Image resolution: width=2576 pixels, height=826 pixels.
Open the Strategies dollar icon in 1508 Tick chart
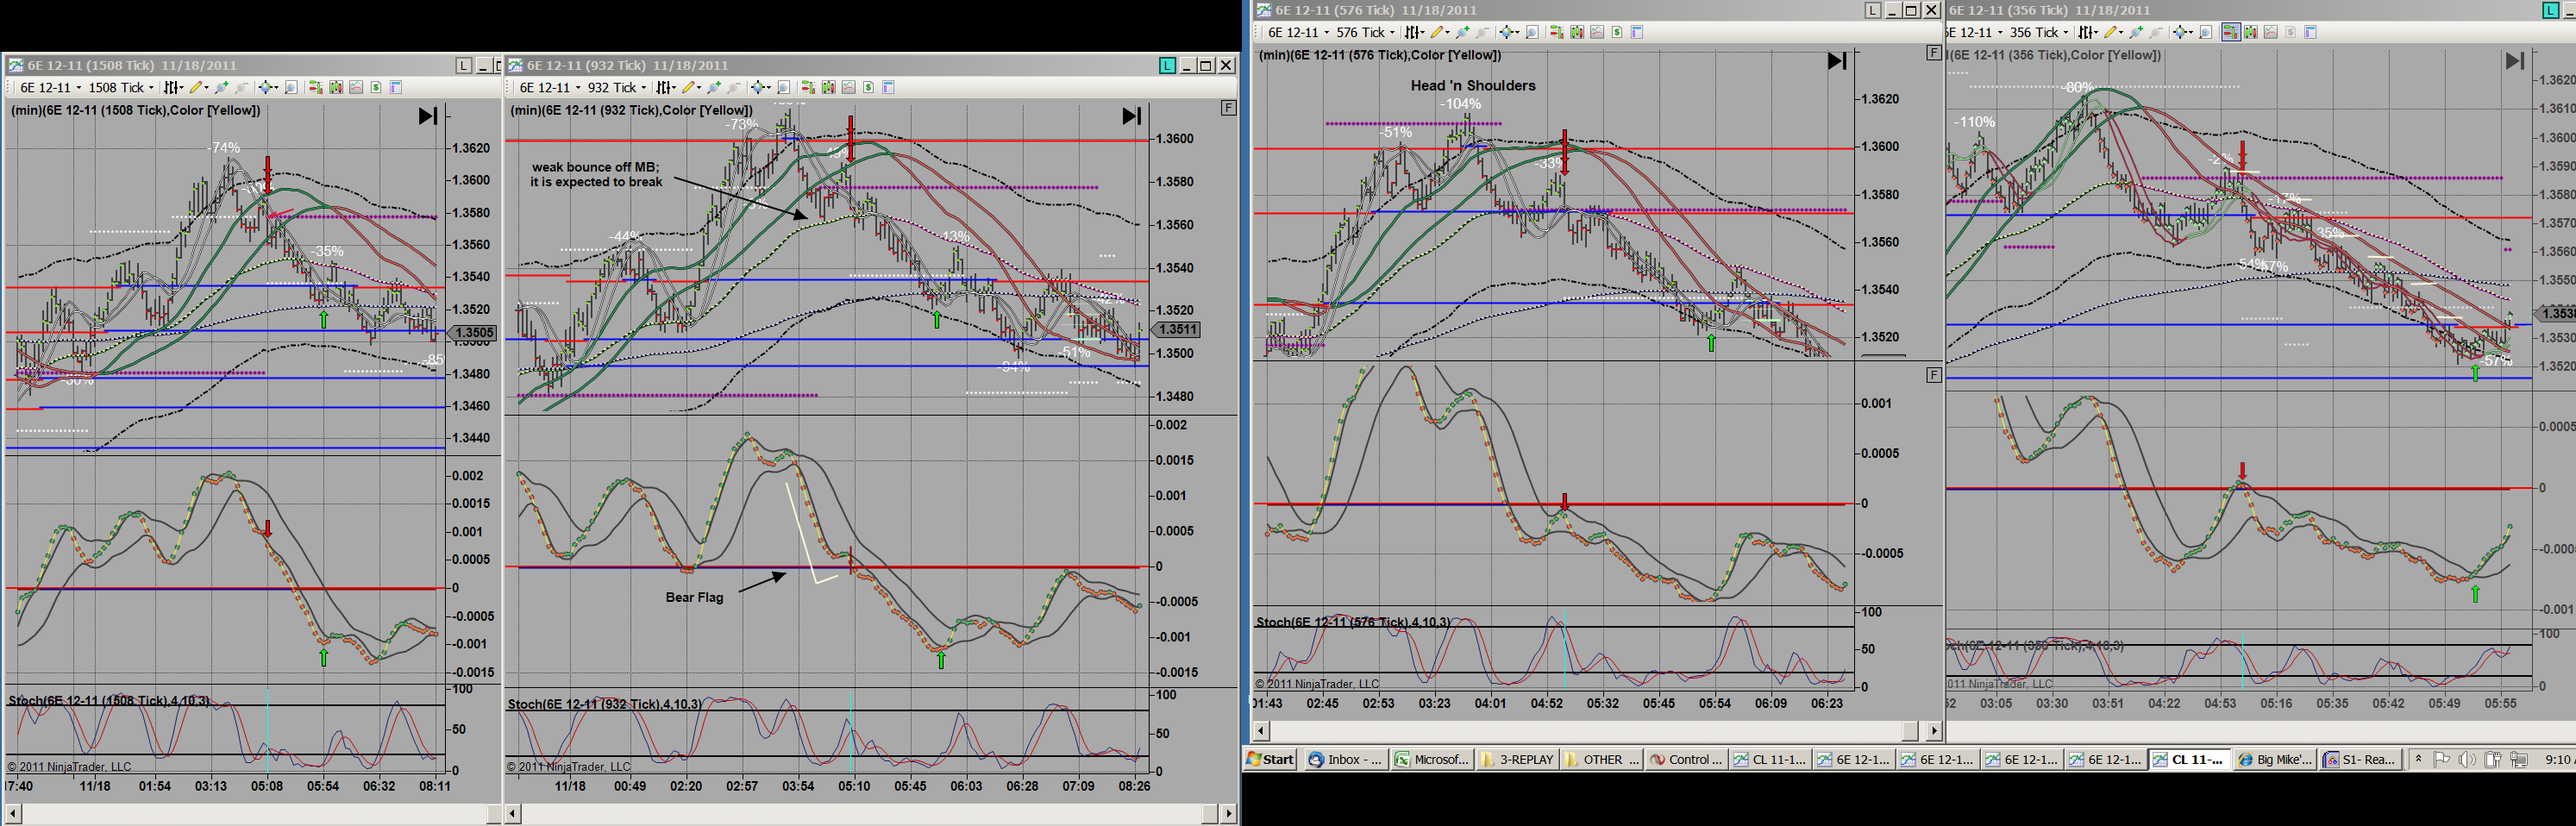pos(376,88)
